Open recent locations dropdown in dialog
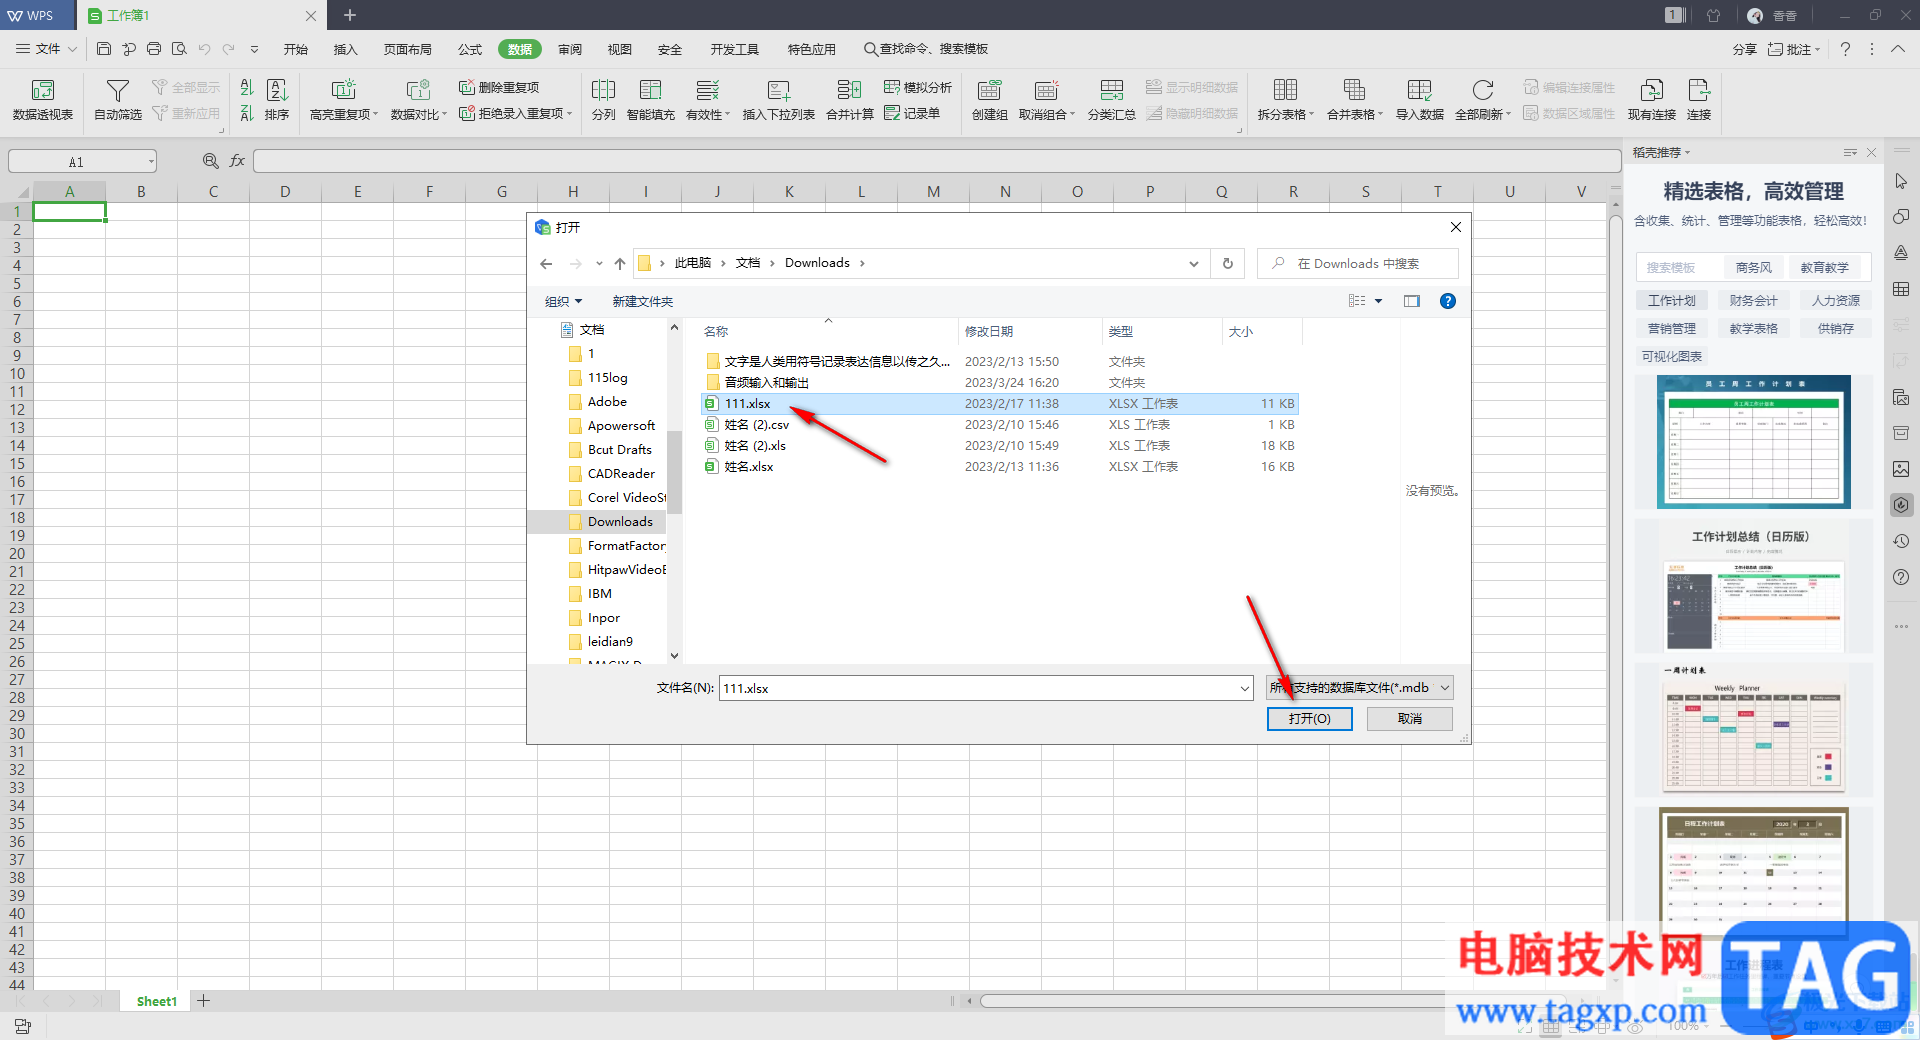The width and height of the screenshot is (1920, 1040). click(599, 263)
